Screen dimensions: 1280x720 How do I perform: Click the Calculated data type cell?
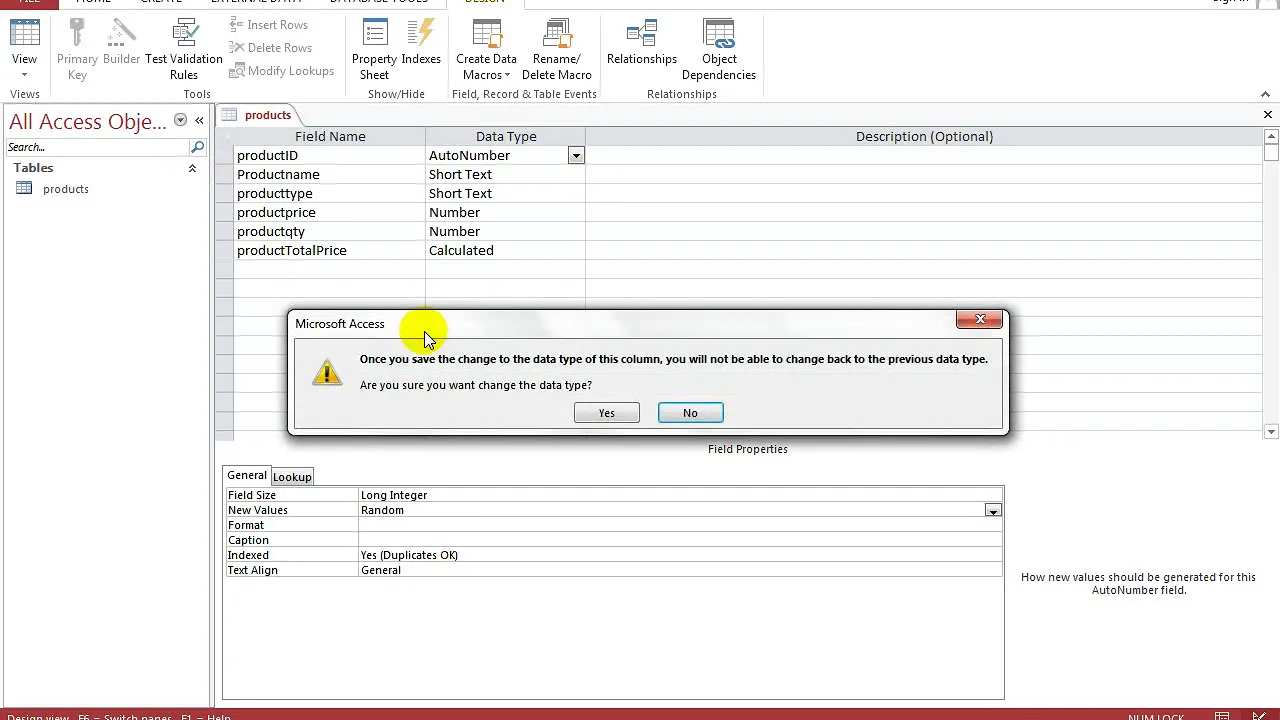coord(505,250)
